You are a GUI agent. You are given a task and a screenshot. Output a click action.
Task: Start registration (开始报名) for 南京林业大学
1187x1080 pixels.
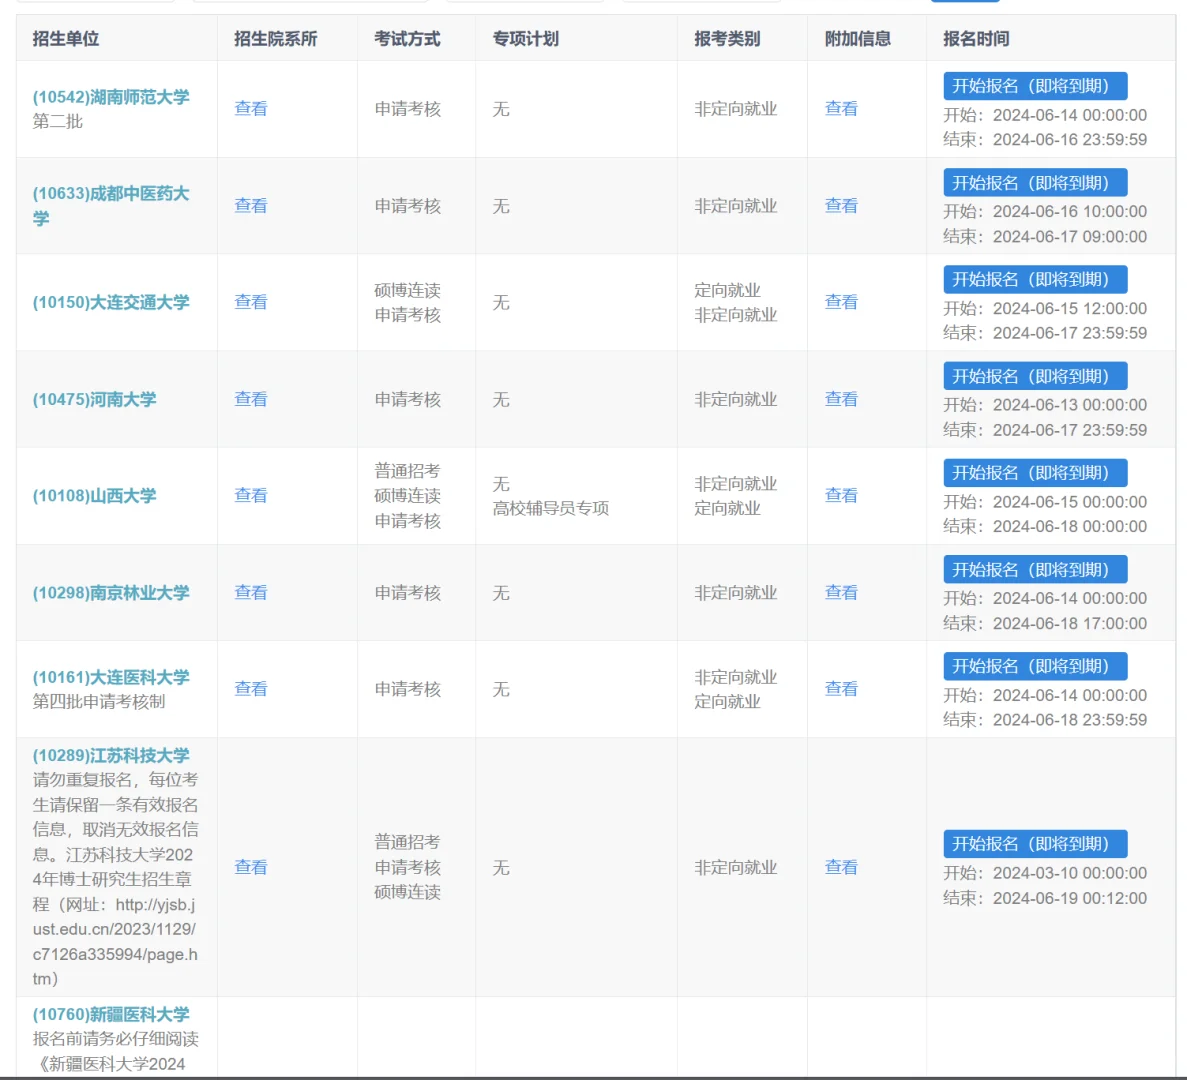[1035, 570]
